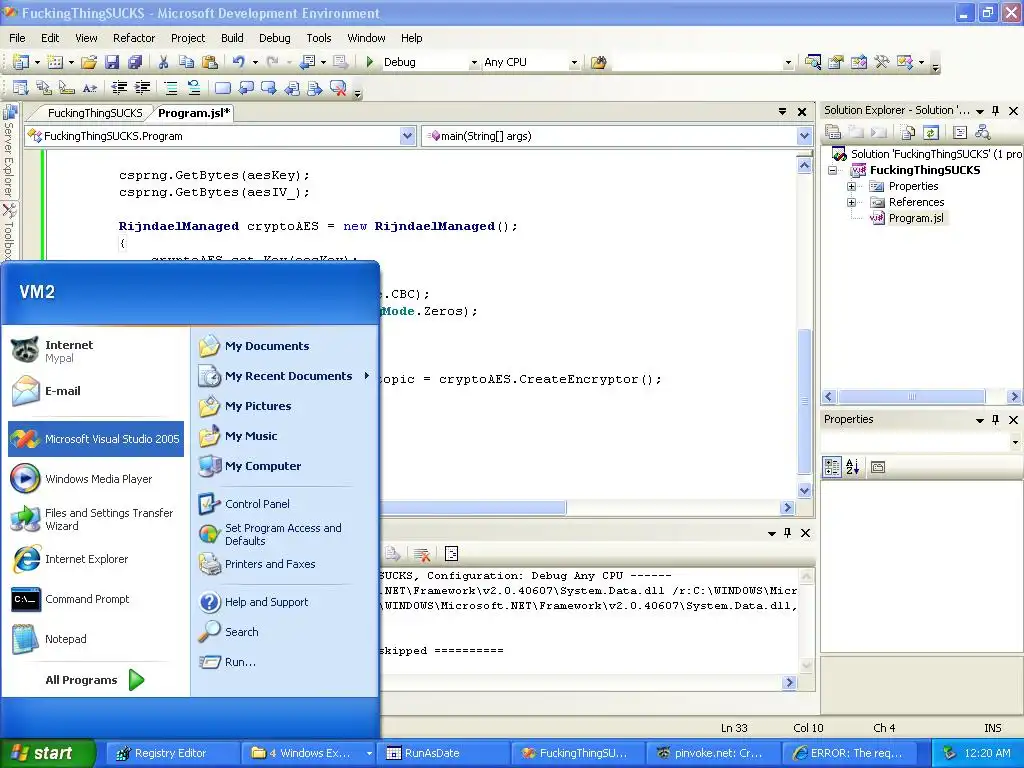Open the main(String[] args) members dropdown
1024x768 pixels.
coord(805,136)
